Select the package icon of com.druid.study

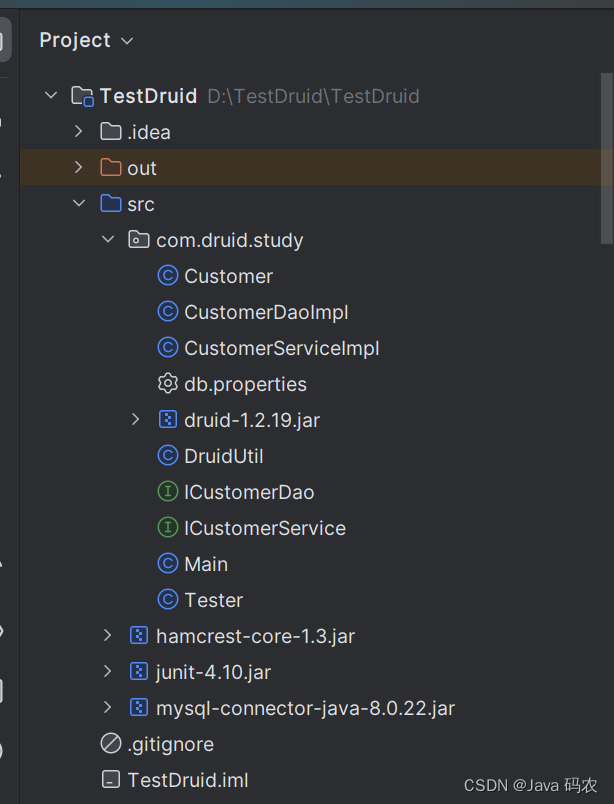[x=138, y=239]
